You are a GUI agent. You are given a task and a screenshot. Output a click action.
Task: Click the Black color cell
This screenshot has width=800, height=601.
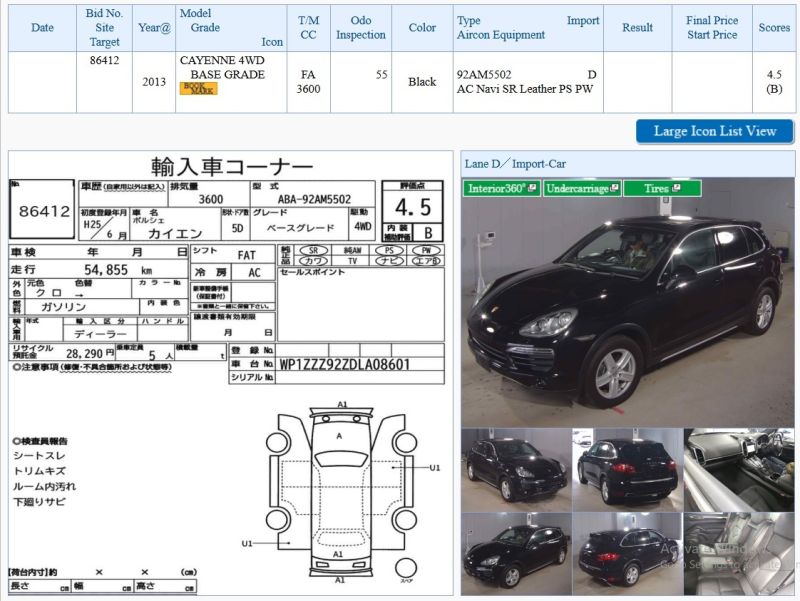tap(422, 82)
